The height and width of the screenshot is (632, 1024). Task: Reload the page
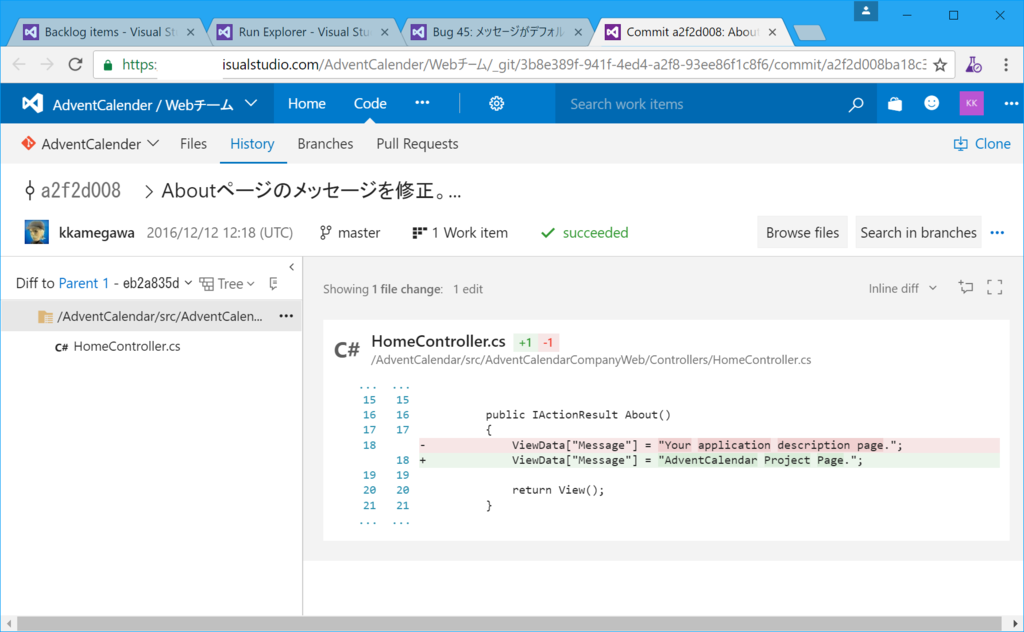tap(75, 64)
